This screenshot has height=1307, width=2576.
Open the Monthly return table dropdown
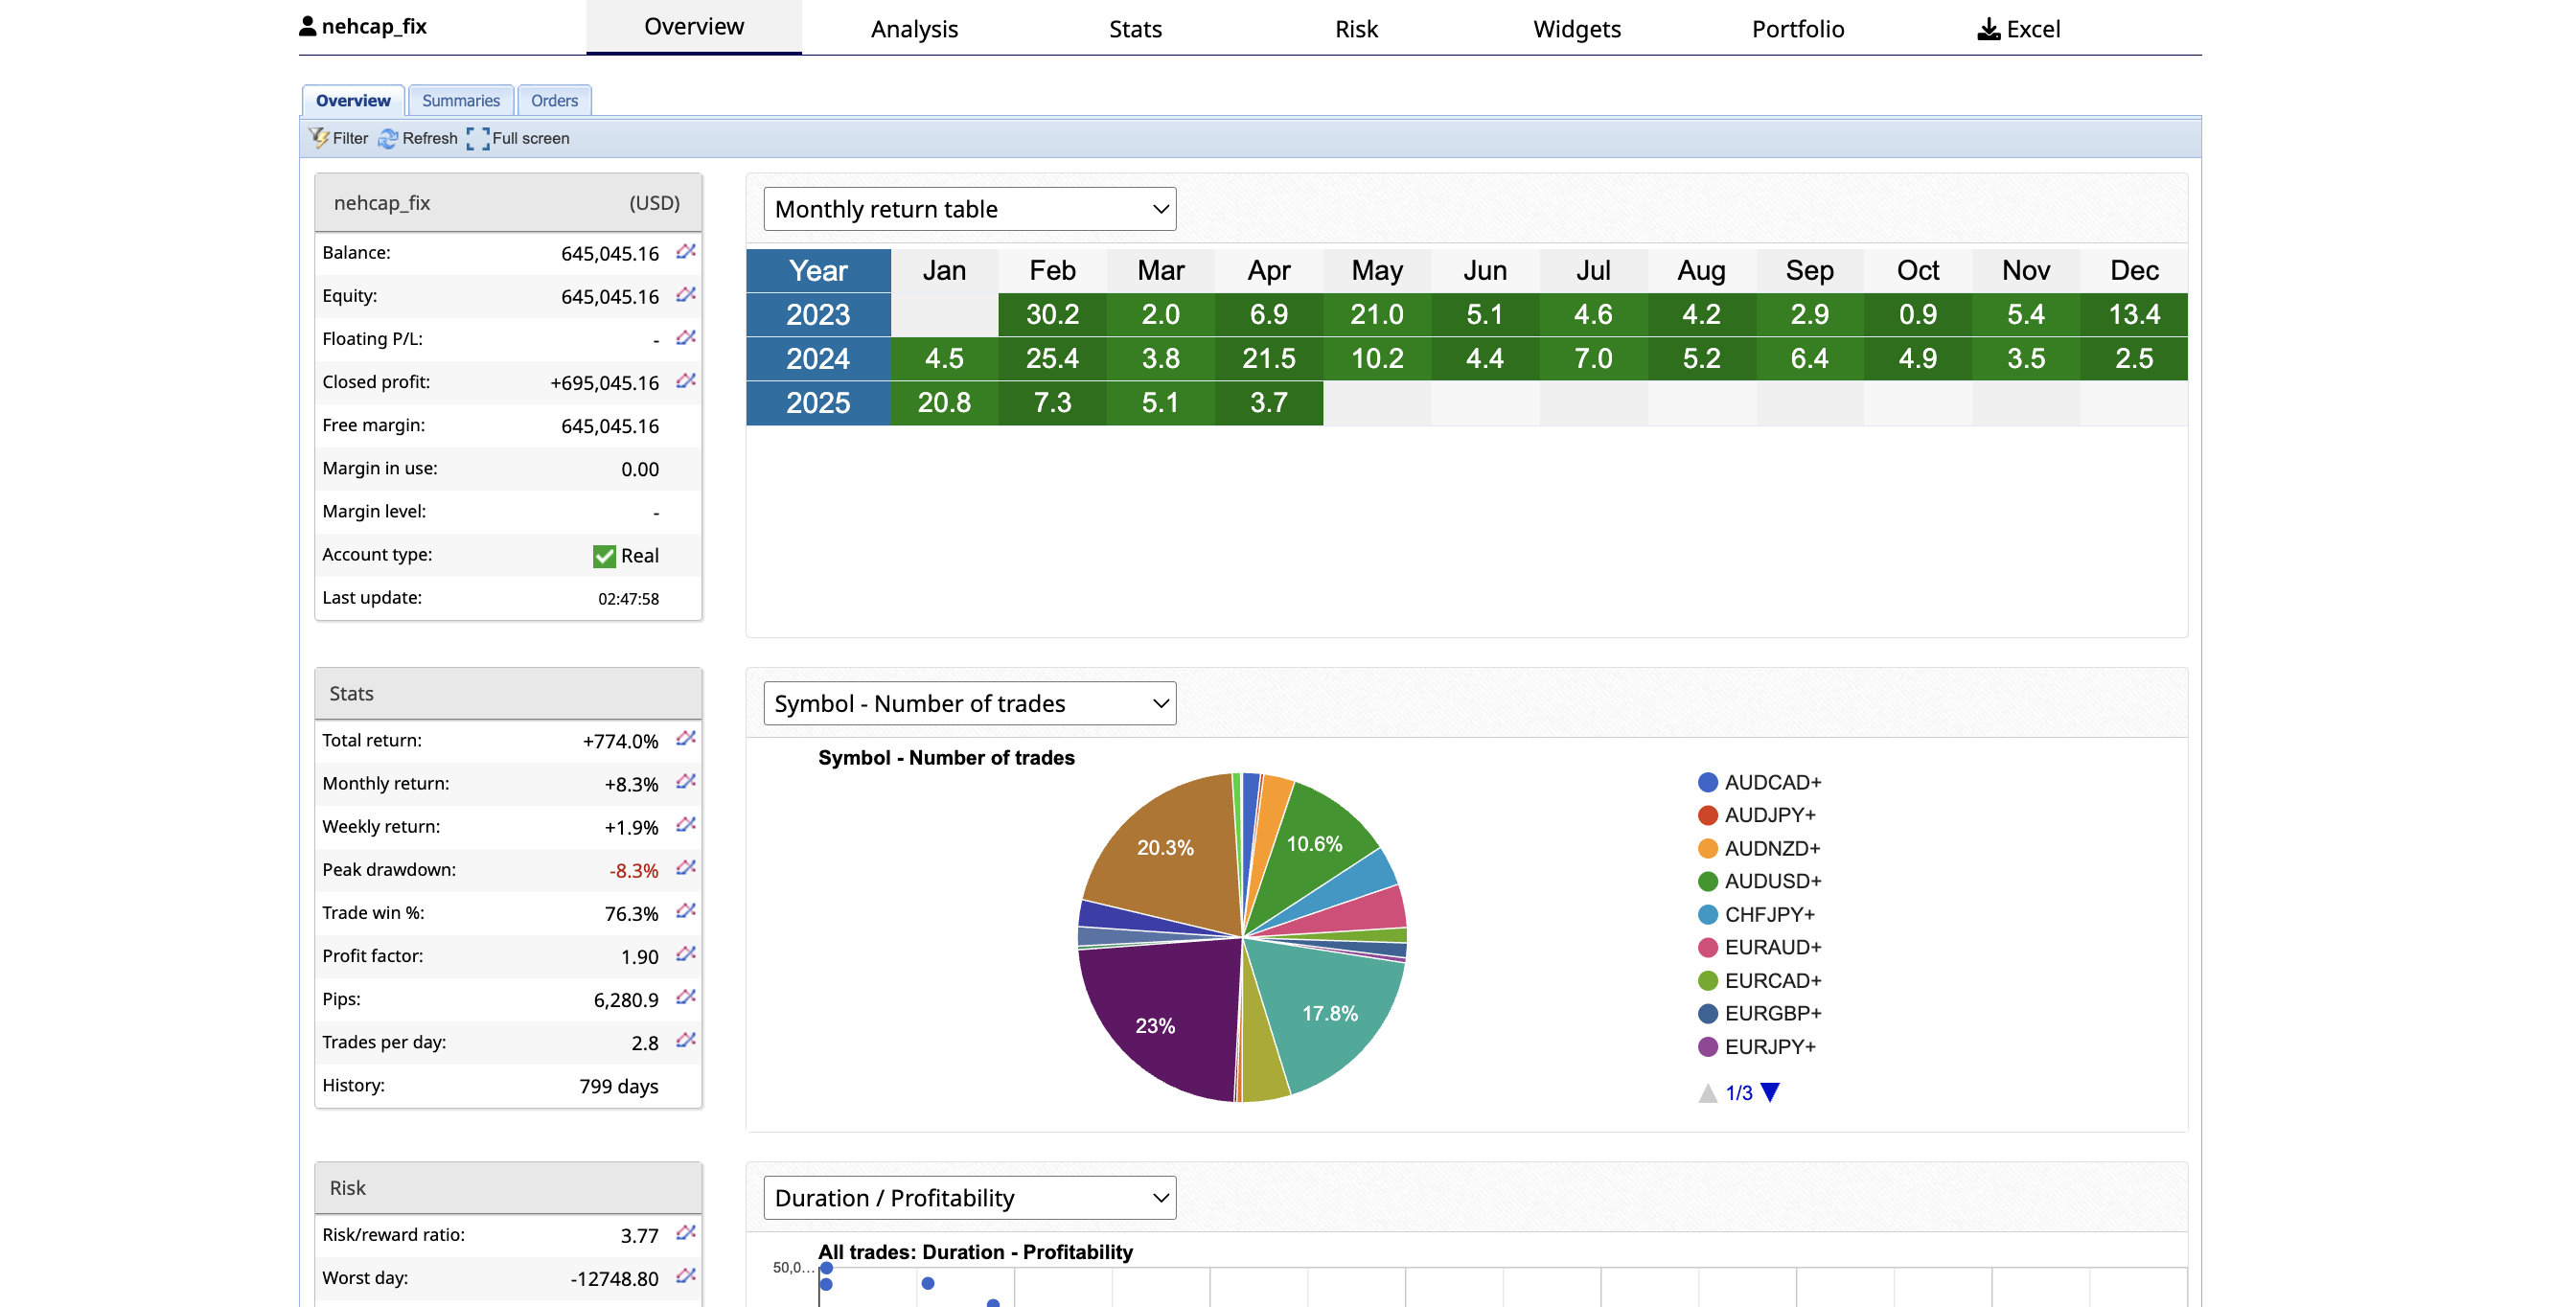(969, 209)
